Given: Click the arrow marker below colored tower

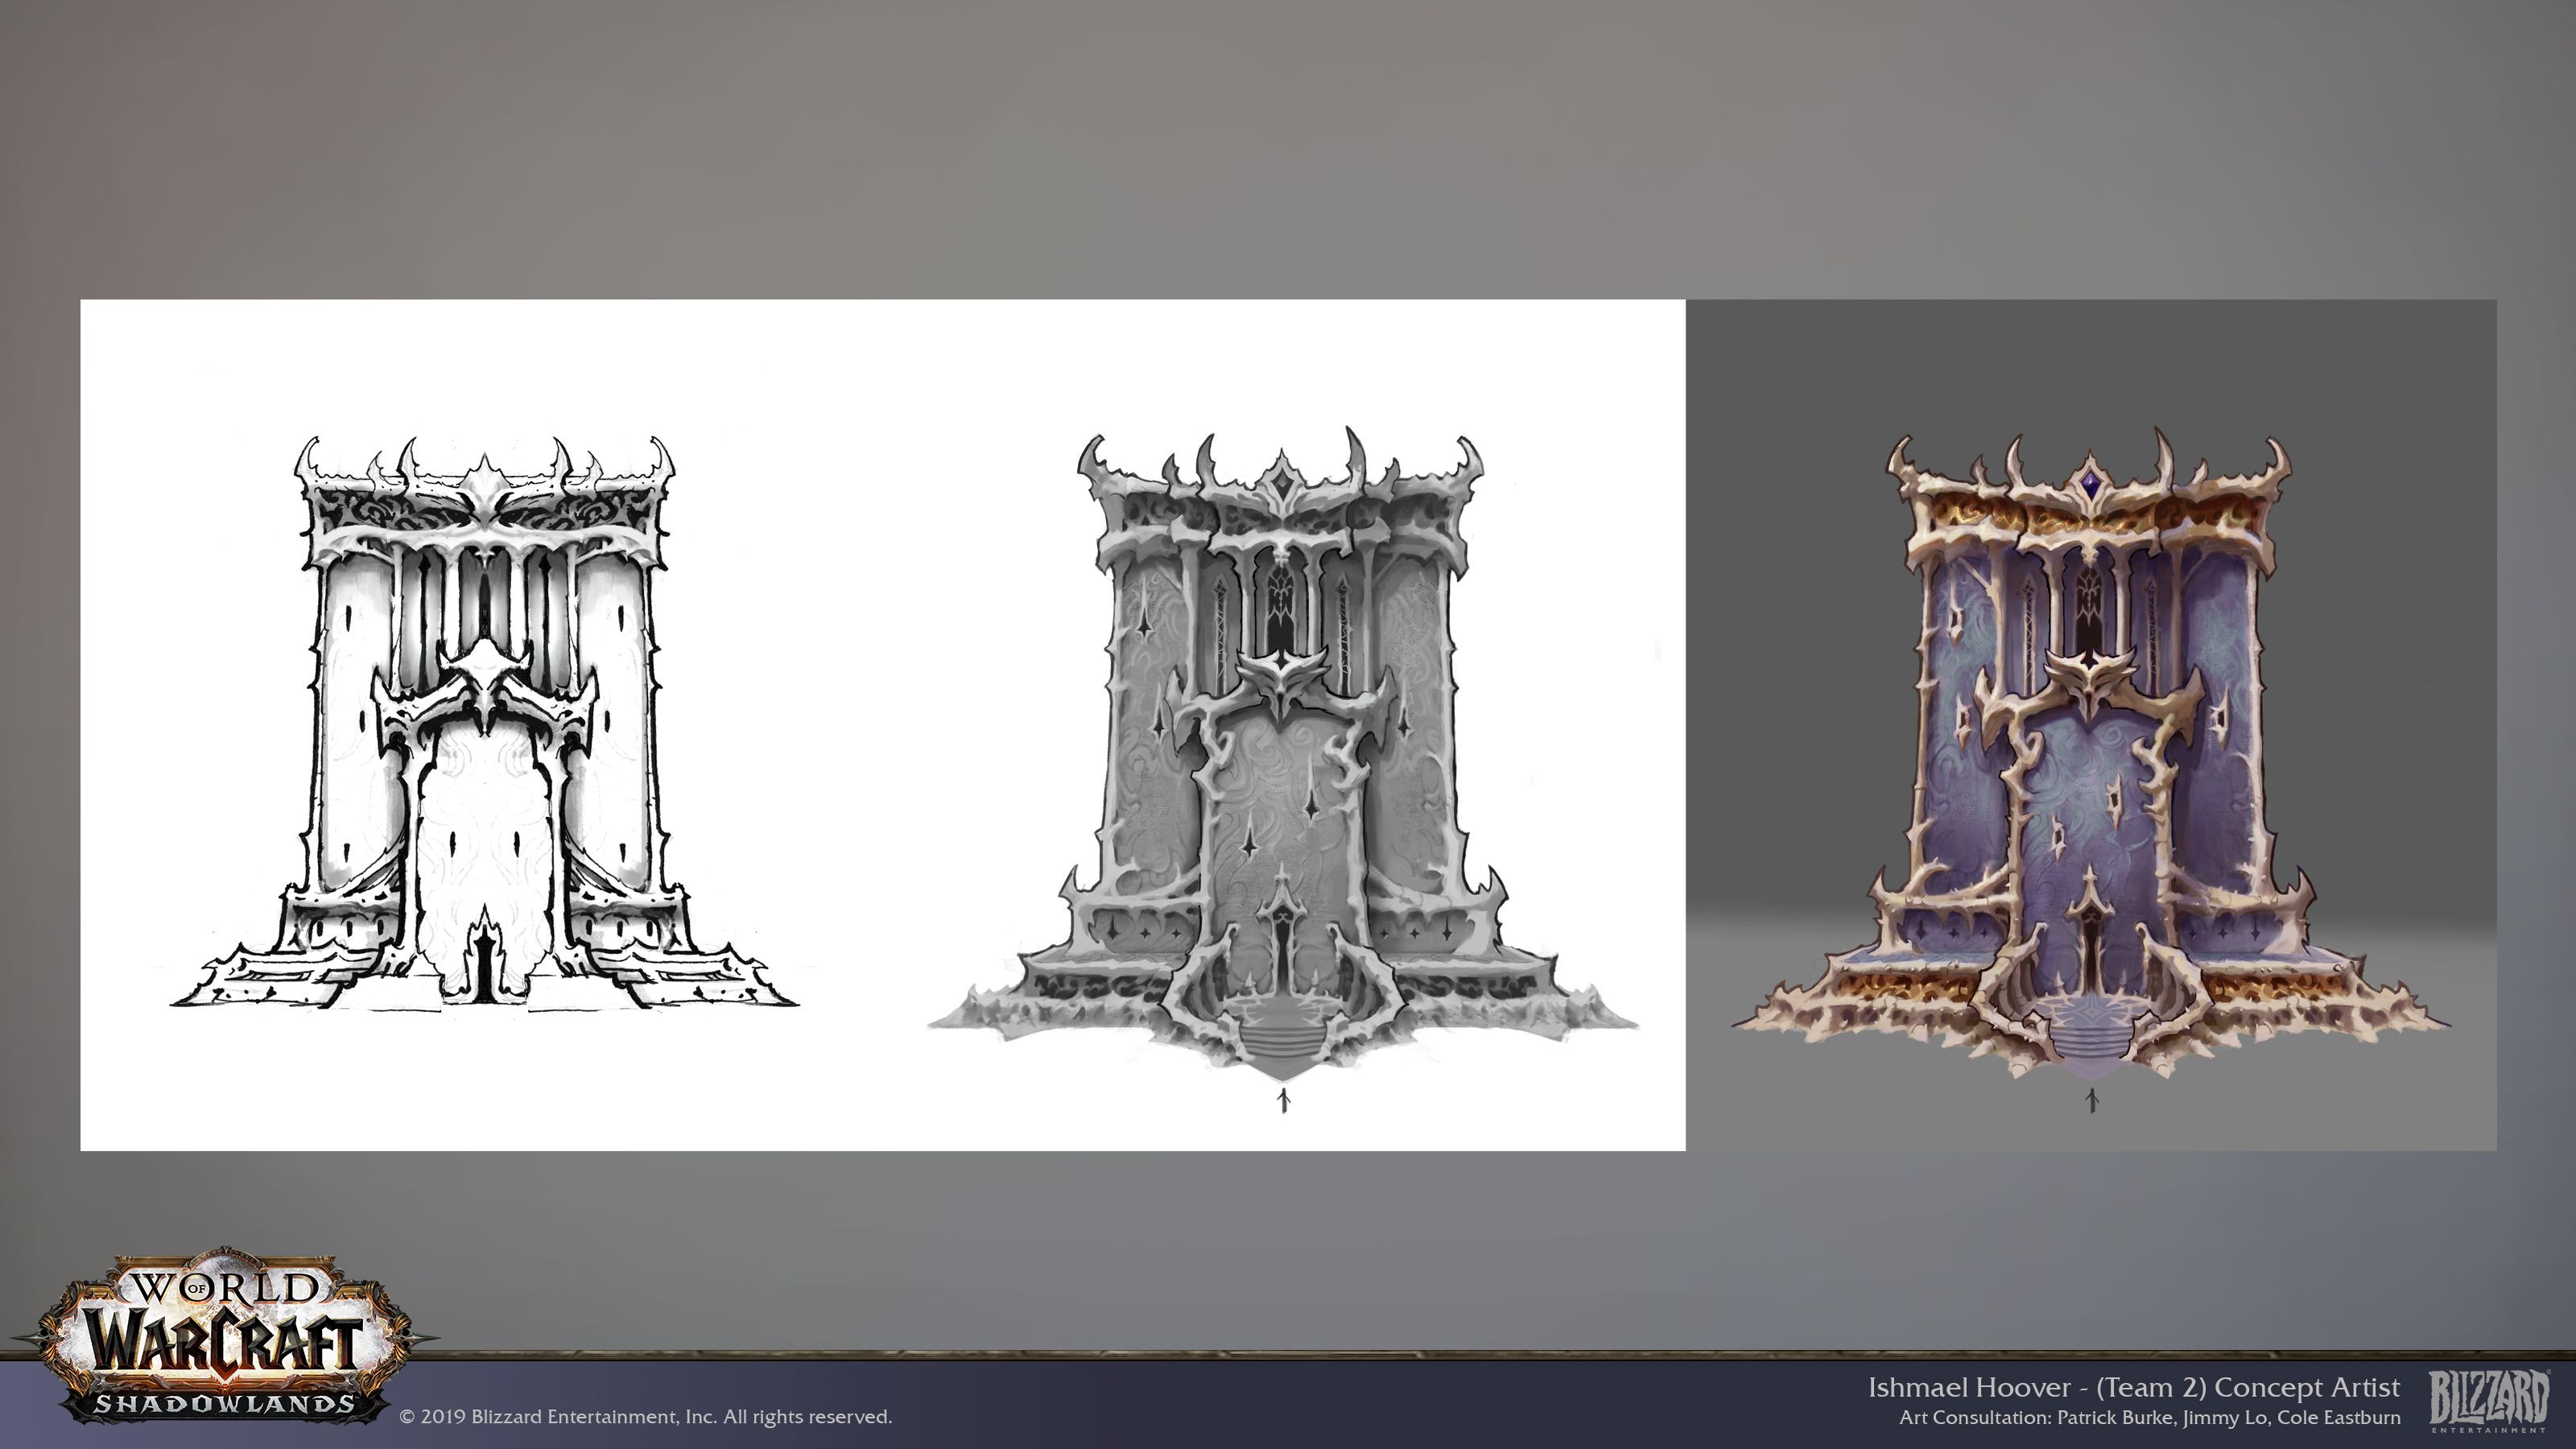Looking at the screenshot, I should [x=2091, y=1100].
